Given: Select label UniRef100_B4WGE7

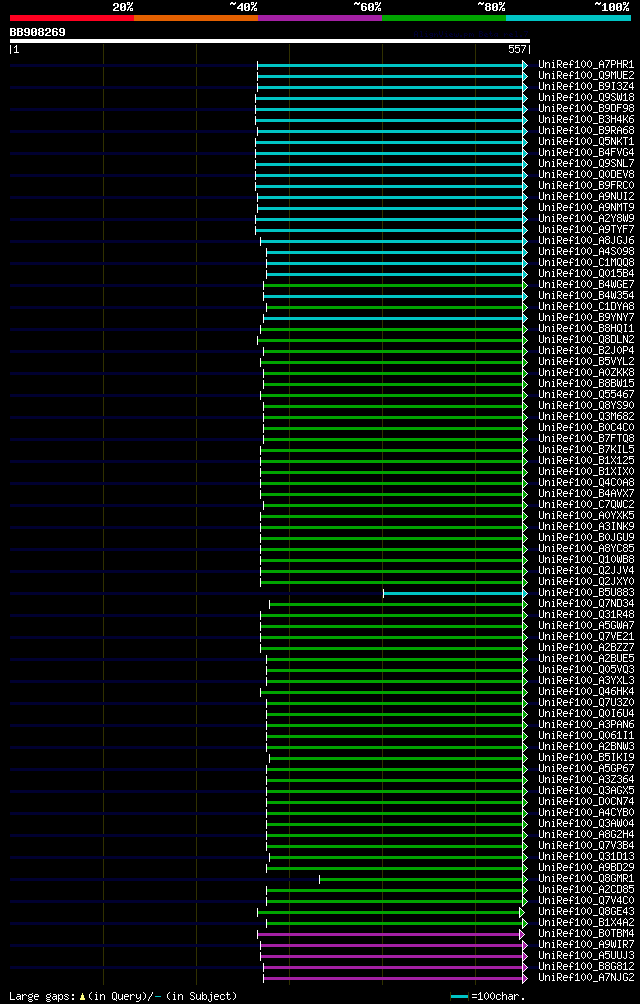Looking at the screenshot, I should point(586,284).
